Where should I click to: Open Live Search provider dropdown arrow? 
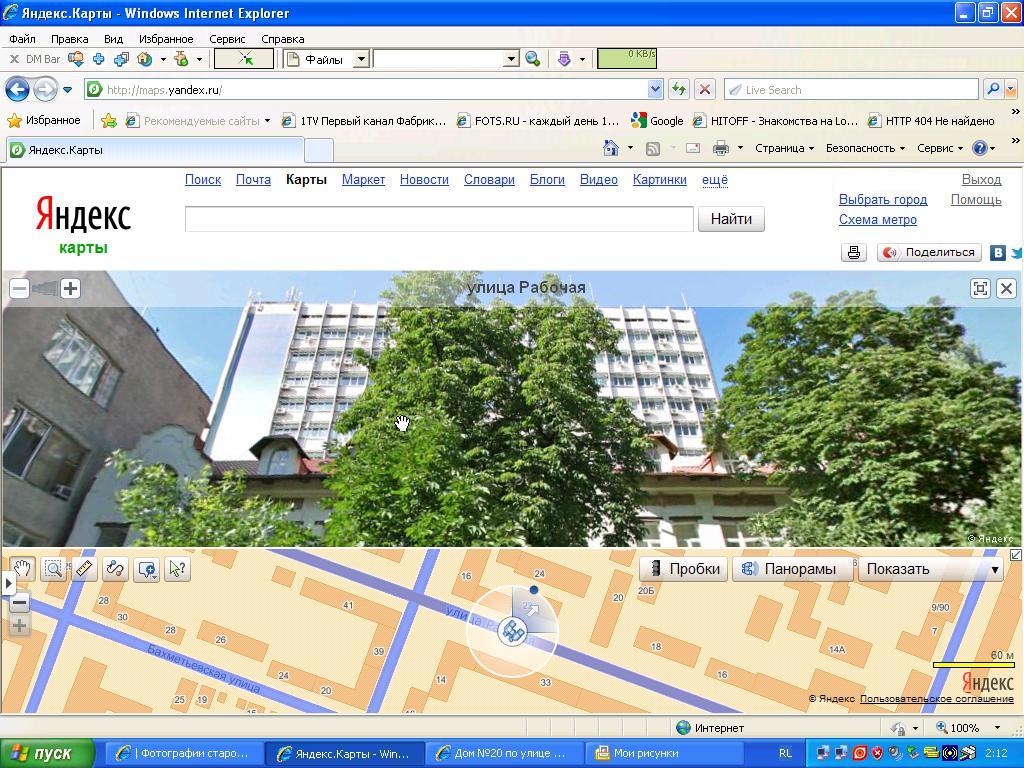[1011, 89]
